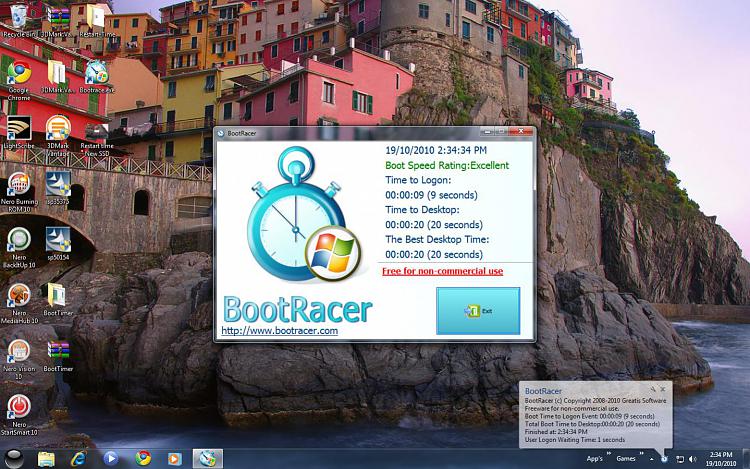
Task: Click the Show desktop strip on the taskbar
Action: point(746,459)
